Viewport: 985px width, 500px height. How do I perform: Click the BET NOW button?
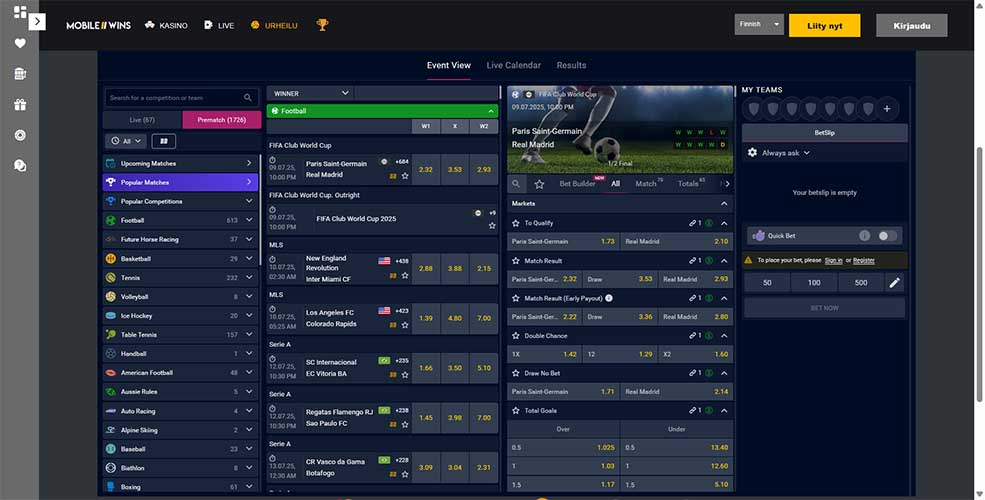(x=824, y=308)
